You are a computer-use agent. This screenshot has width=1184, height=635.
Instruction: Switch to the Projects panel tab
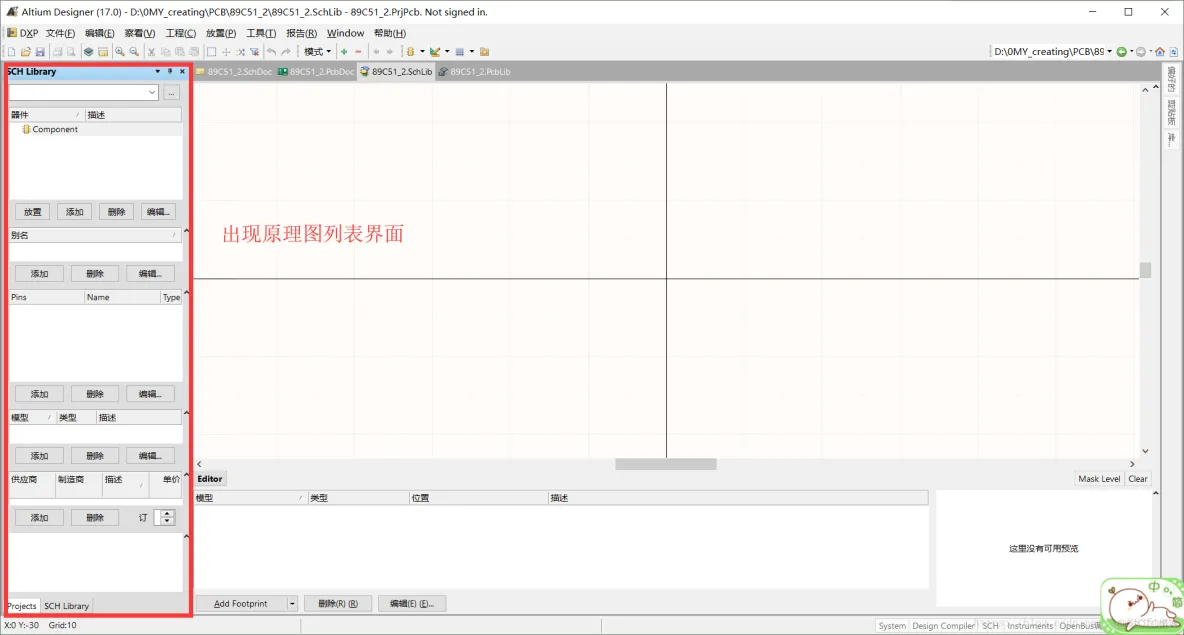[22, 606]
